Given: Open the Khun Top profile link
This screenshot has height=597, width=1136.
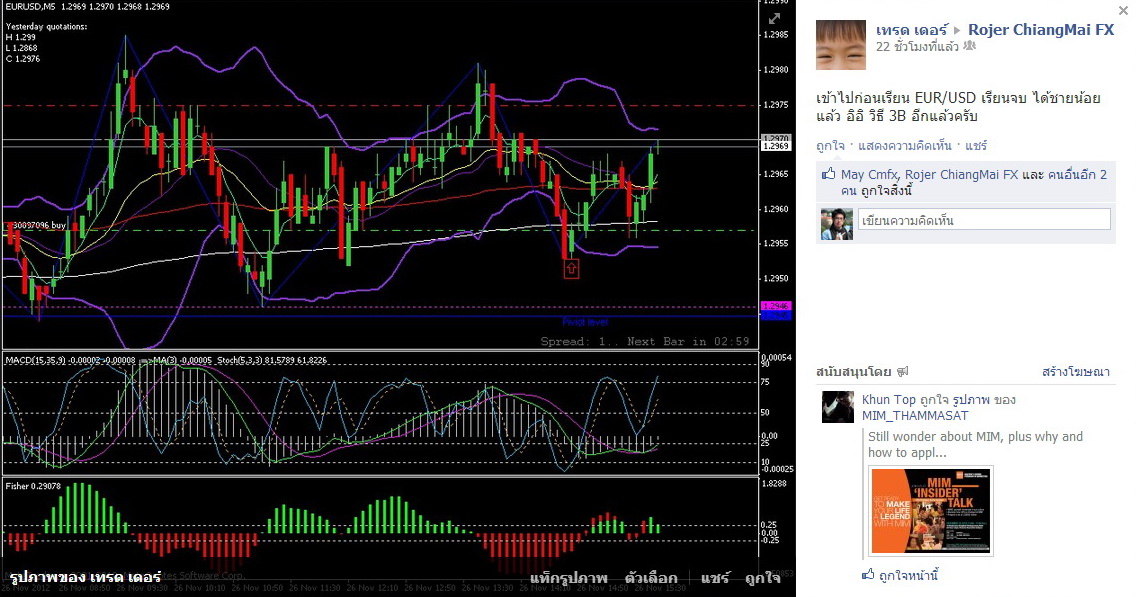Looking at the screenshot, I should pyautogui.click(x=889, y=400).
